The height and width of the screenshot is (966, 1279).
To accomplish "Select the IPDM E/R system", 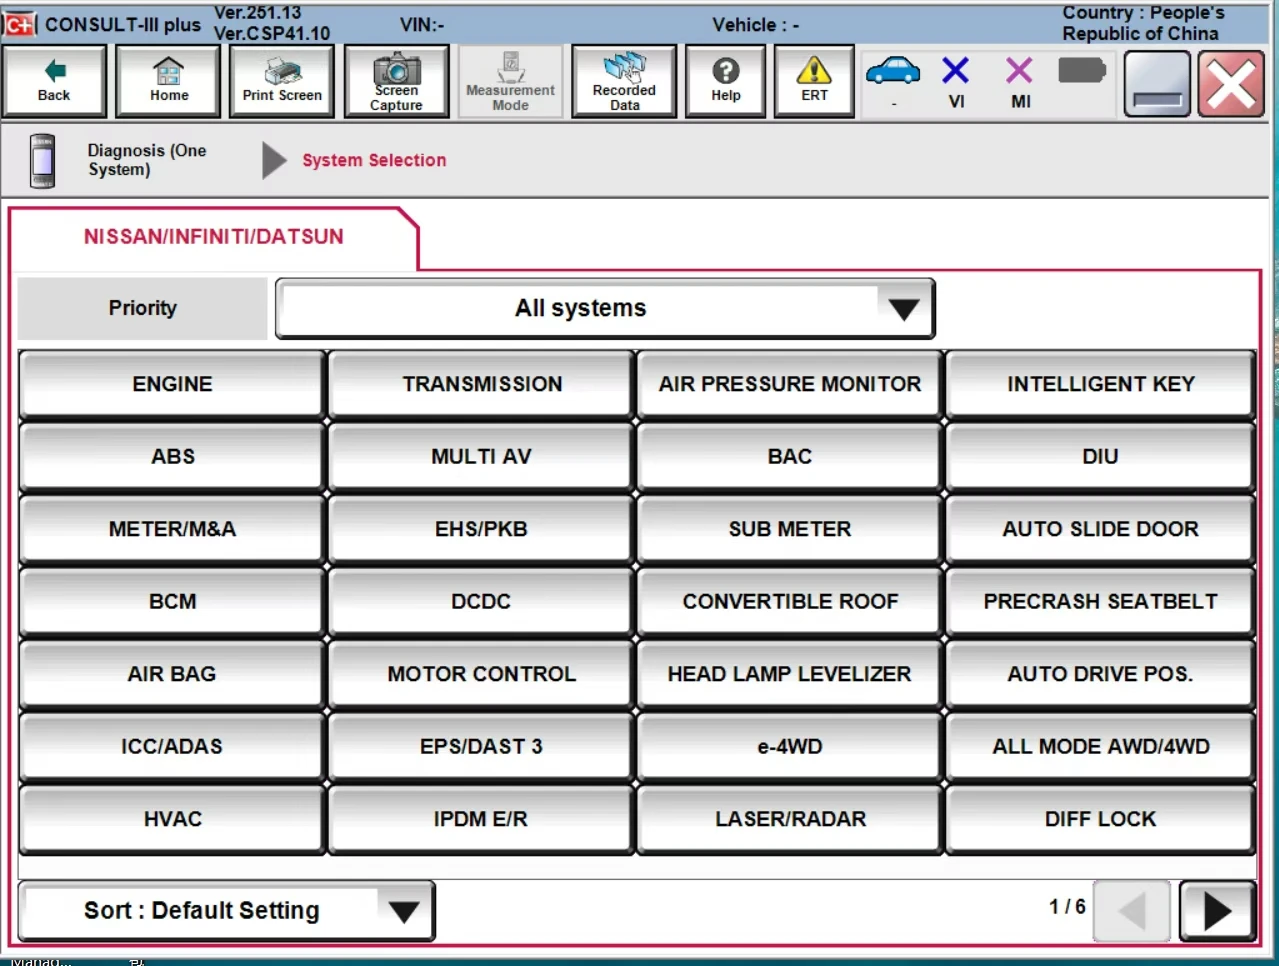I will click(x=482, y=819).
